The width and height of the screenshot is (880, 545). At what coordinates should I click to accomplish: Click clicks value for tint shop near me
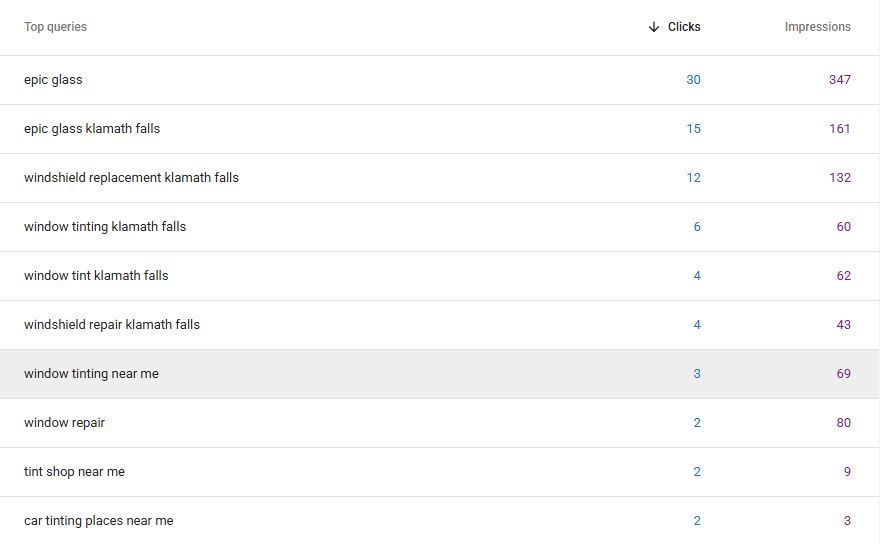click(x=697, y=472)
